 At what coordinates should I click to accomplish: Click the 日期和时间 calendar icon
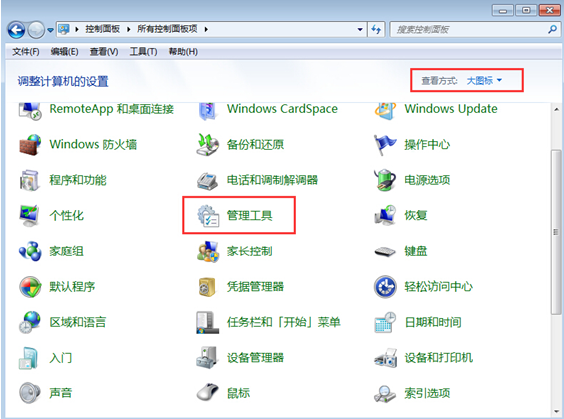click(385, 322)
